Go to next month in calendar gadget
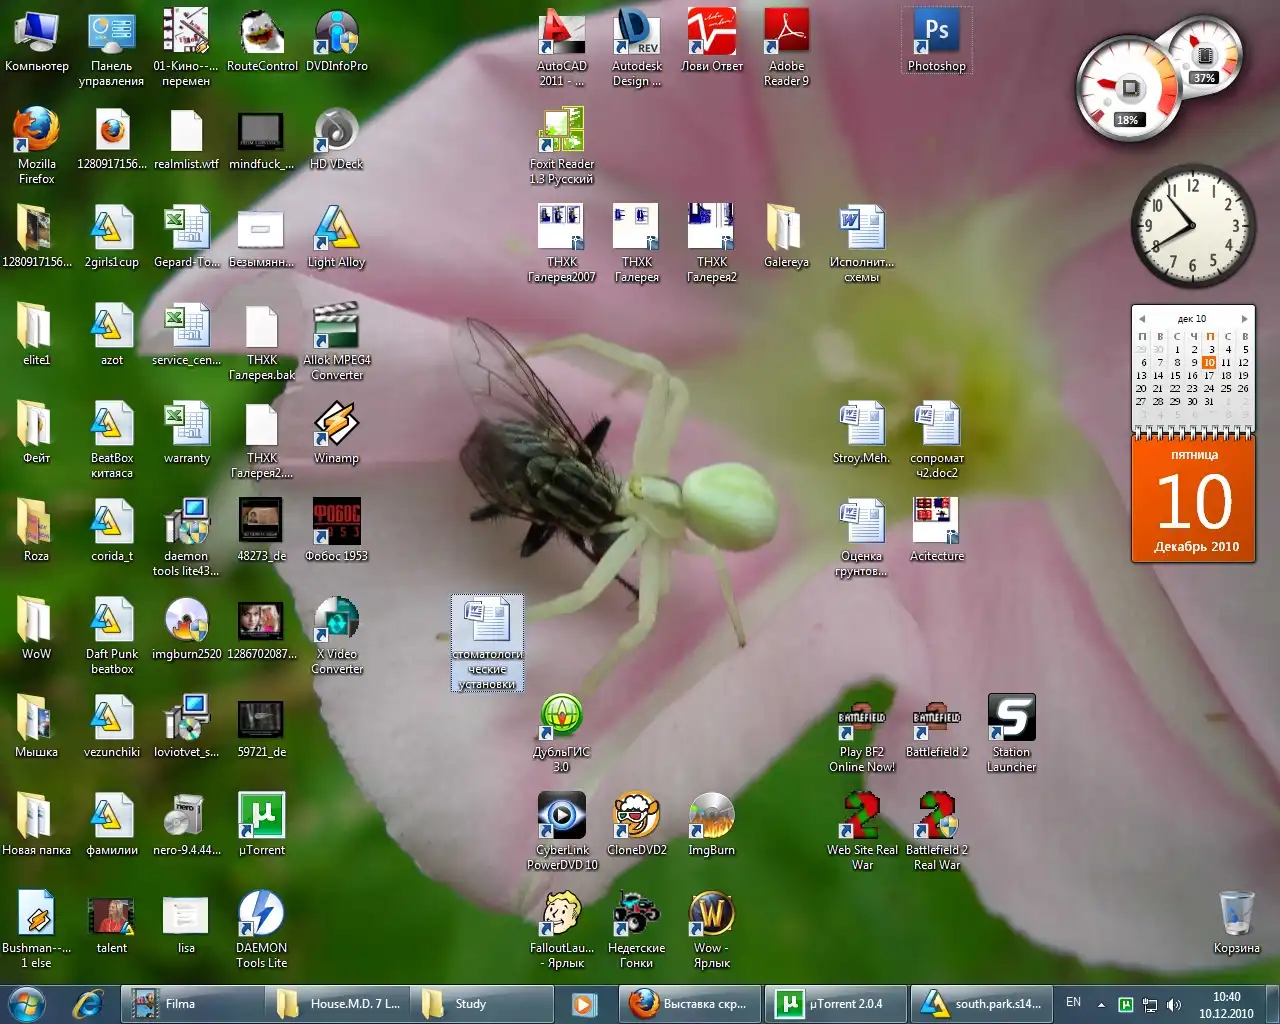This screenshot has width=1280, height=1024. tap(1244, 319)
